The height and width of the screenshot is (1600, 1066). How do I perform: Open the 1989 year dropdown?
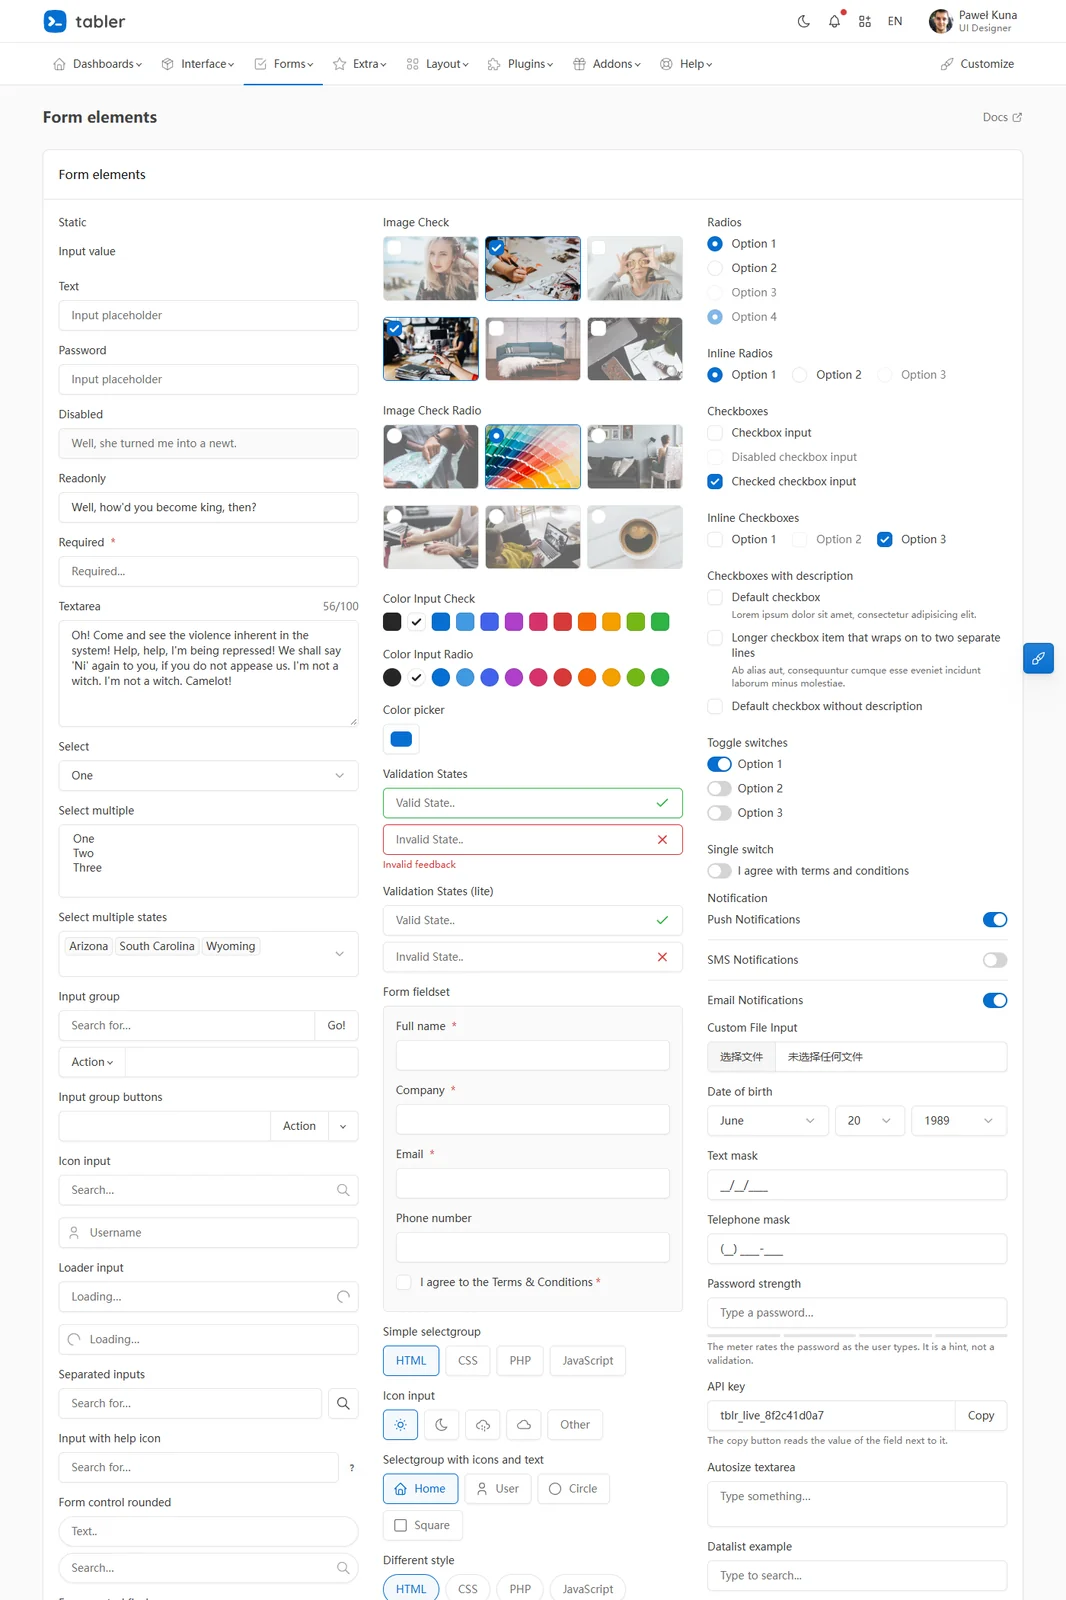coord(959,1121)
